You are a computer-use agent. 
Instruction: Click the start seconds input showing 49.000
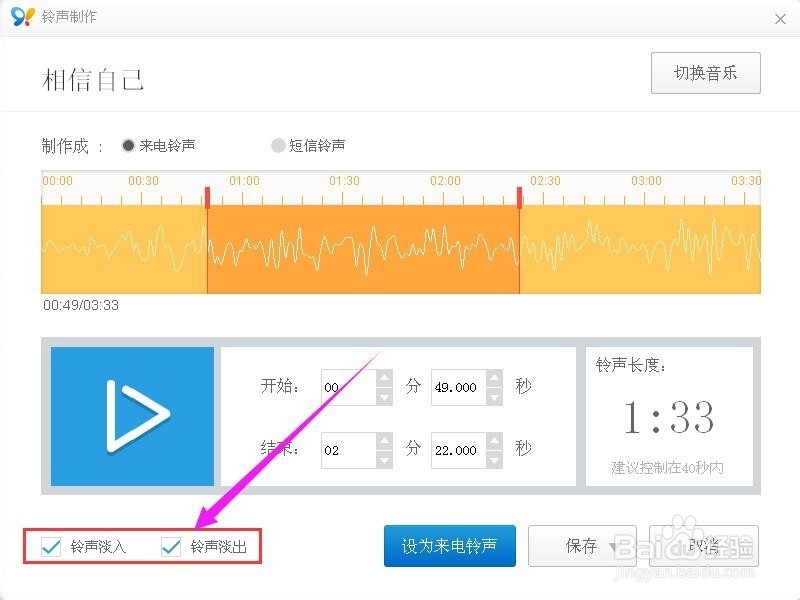(x=460, y=387)
